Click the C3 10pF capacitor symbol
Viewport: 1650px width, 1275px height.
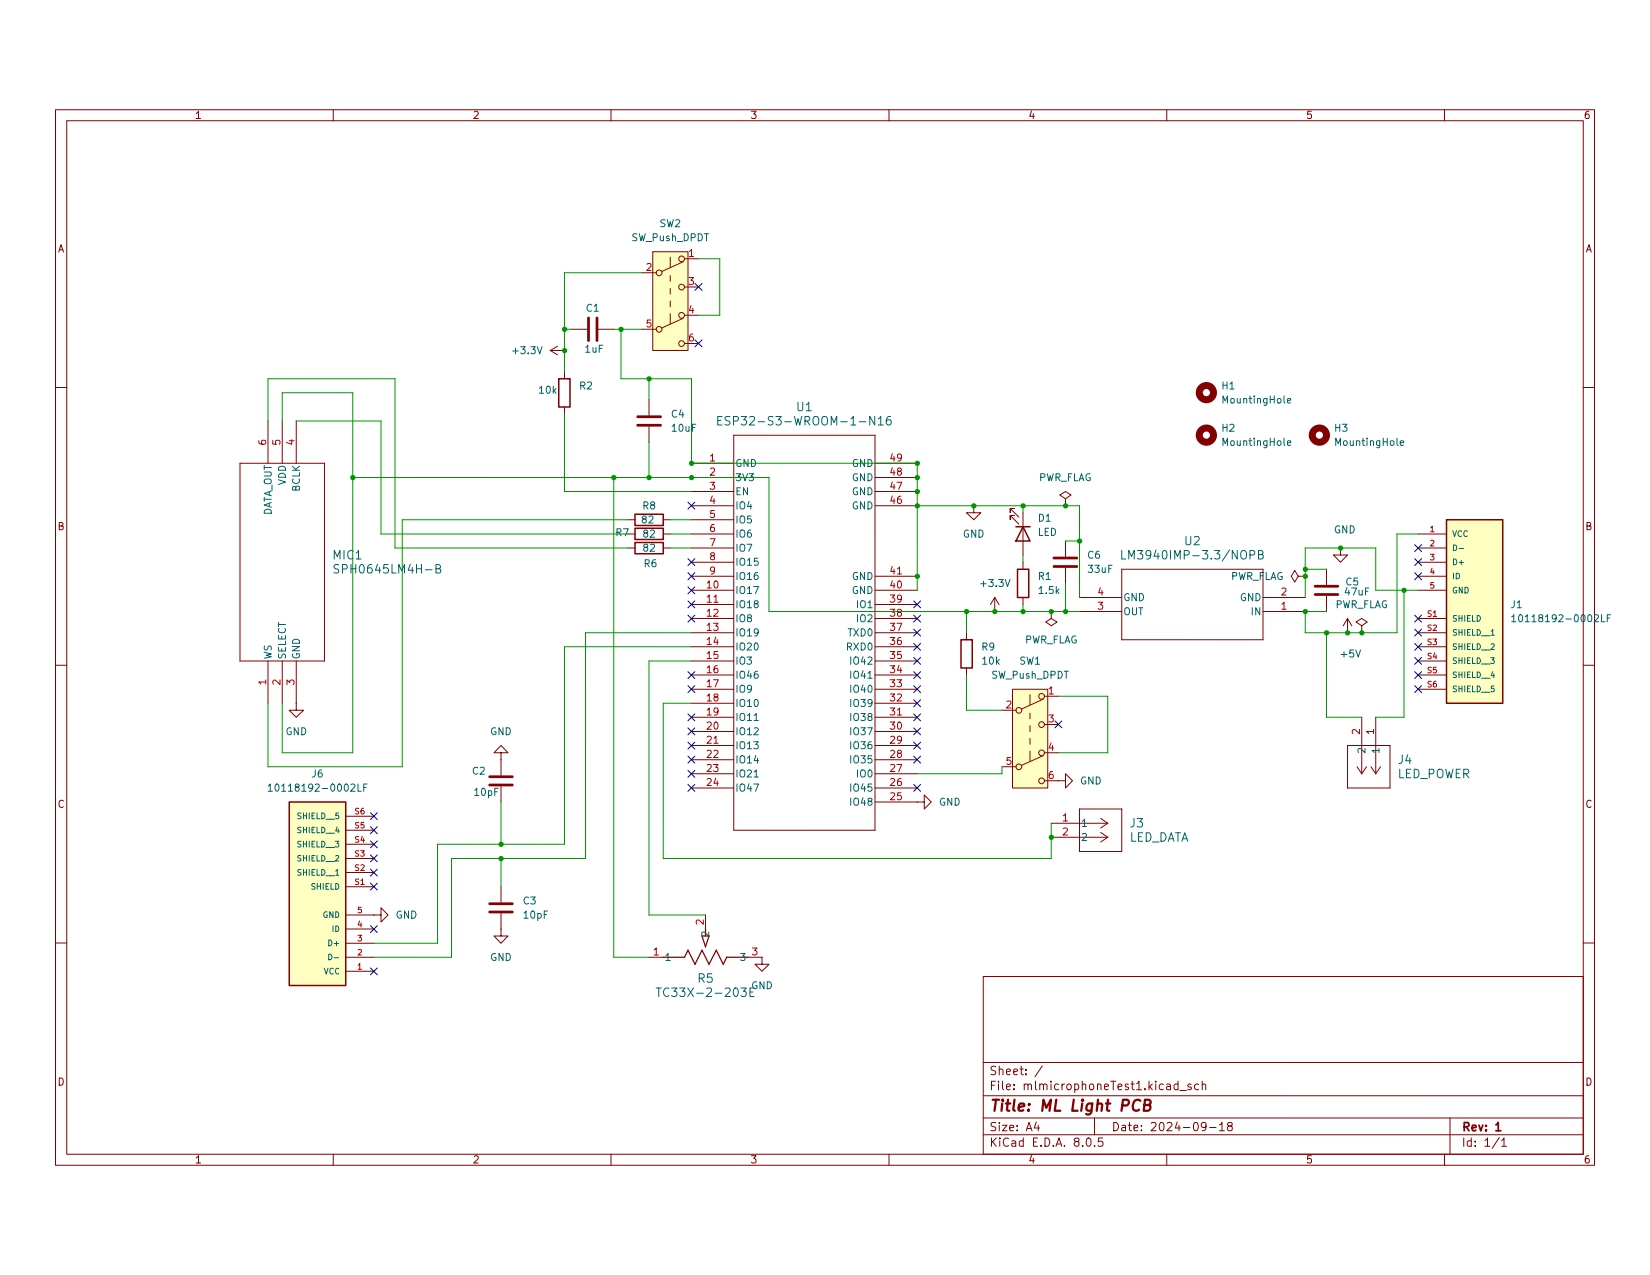tap(501, 908)
